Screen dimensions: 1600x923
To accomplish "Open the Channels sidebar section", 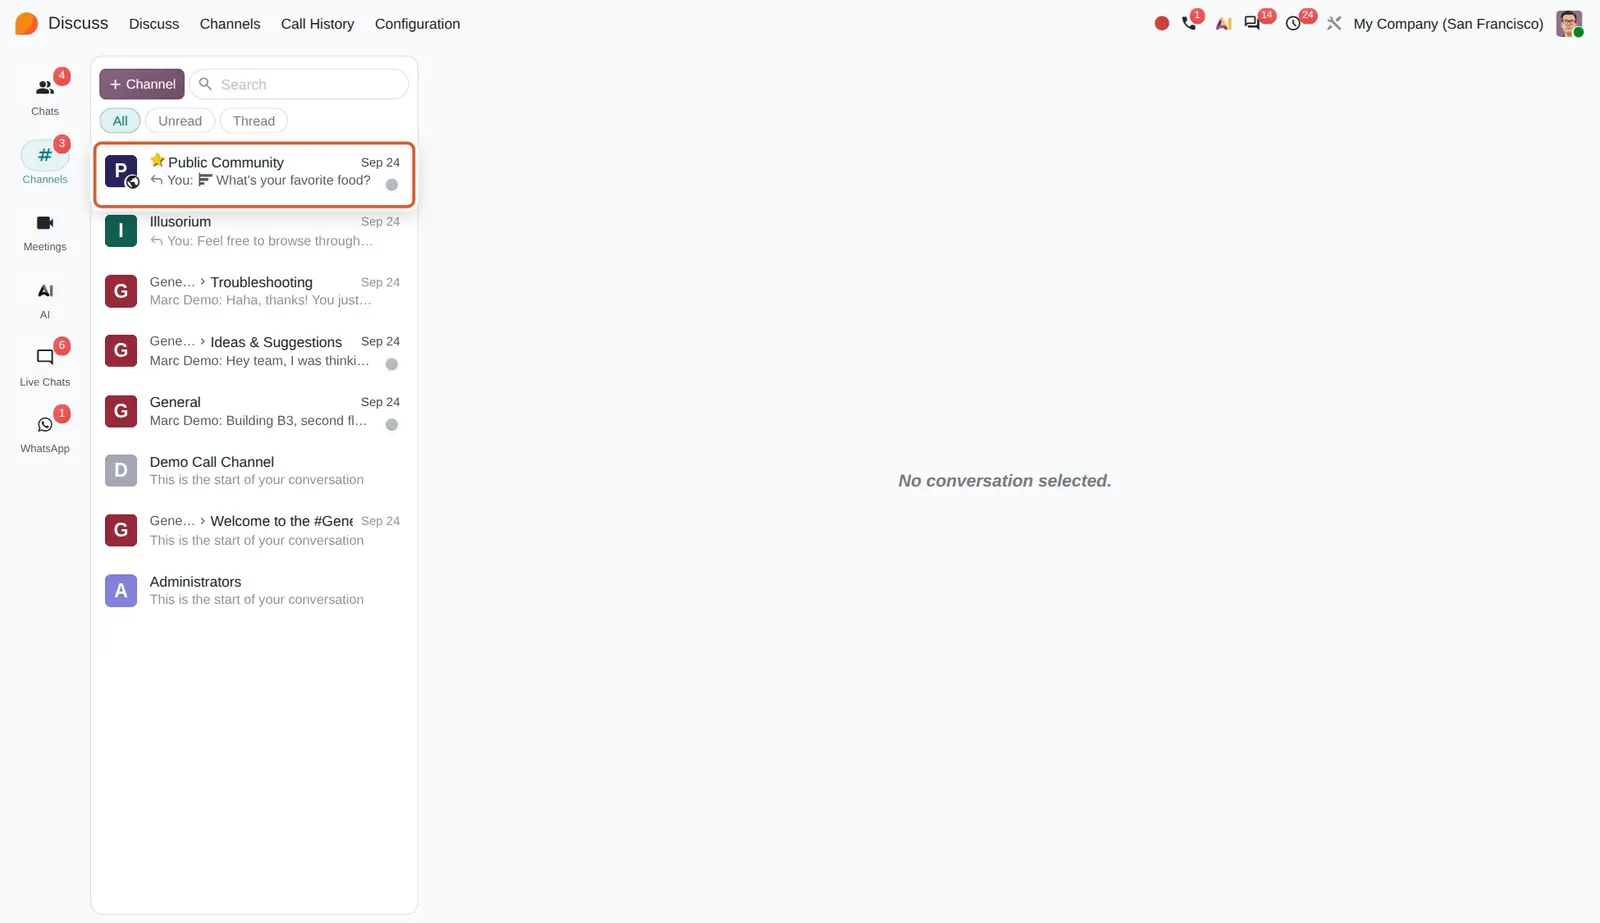I will pyautogui.click(x=45, y=163).
